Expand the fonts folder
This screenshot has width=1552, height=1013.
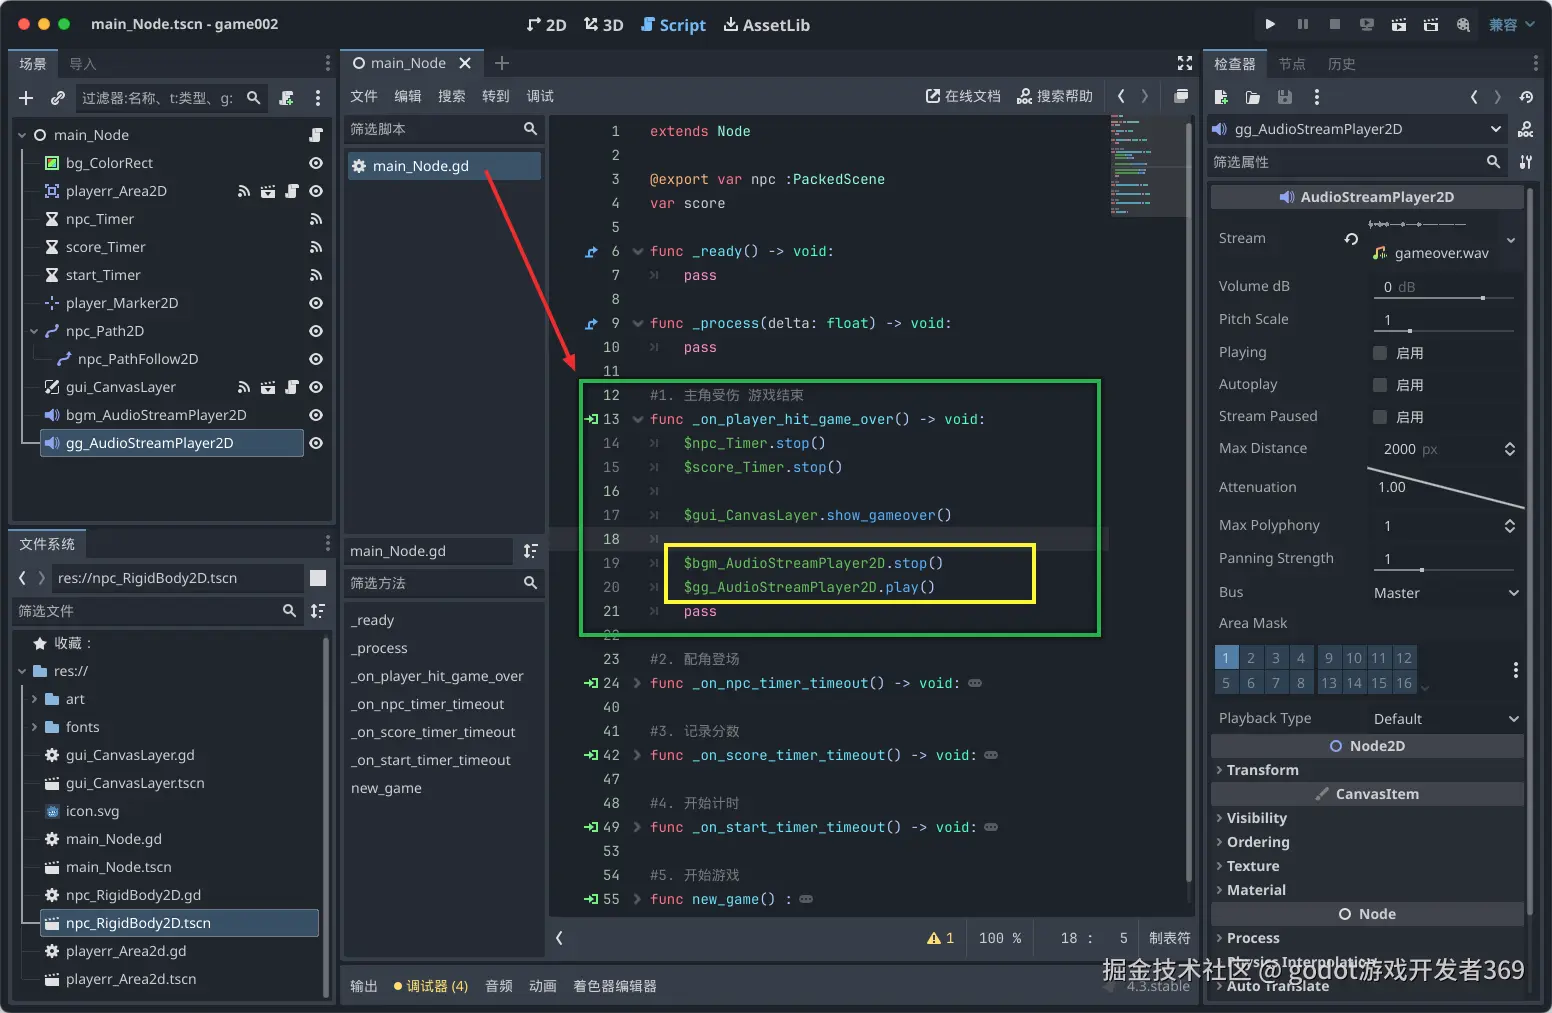34,727
